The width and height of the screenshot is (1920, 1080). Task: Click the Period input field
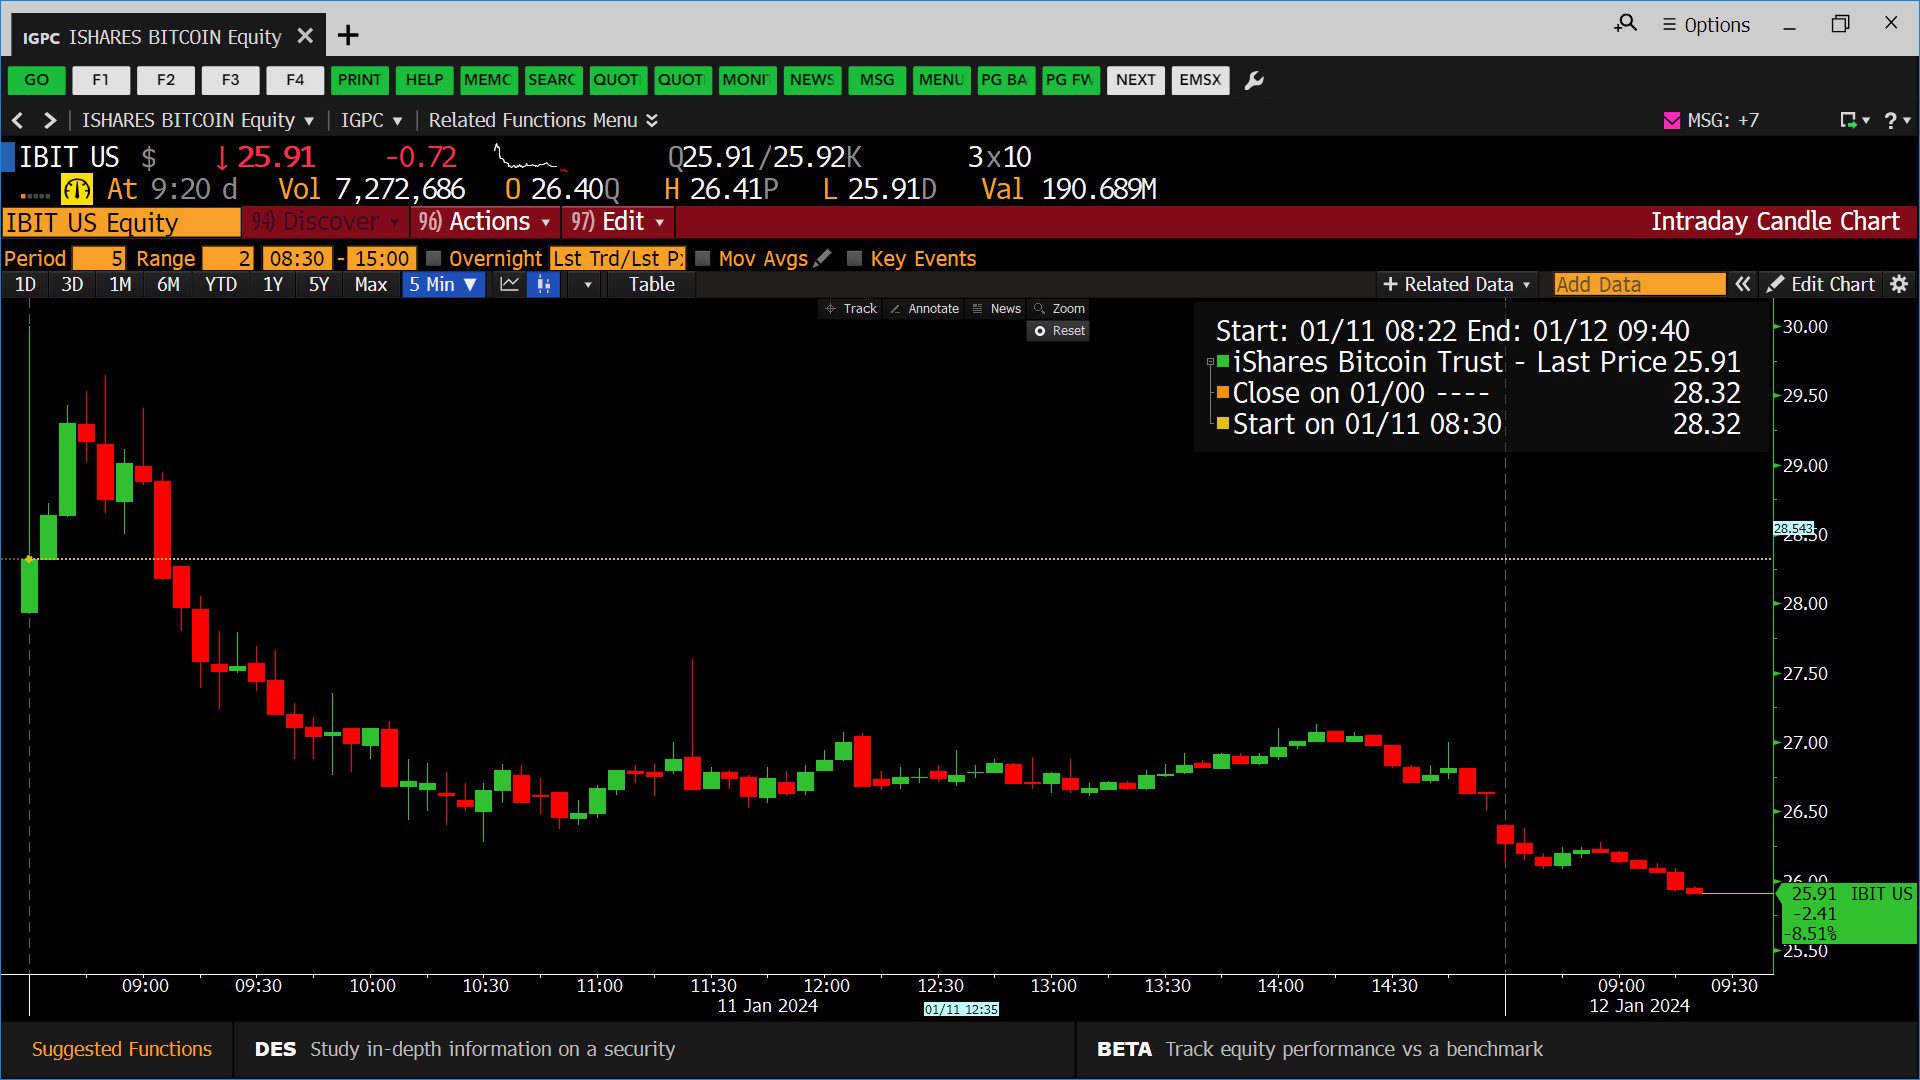point(98,258)
